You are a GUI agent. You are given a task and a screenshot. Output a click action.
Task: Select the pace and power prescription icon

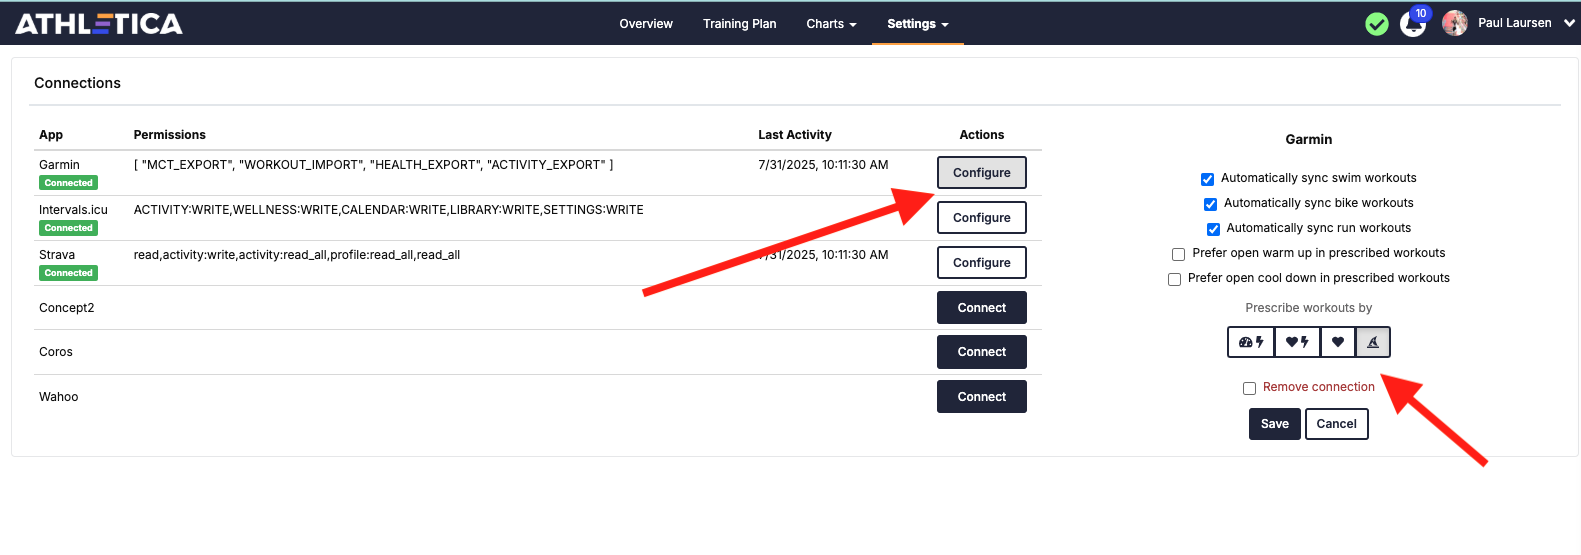1251,342
